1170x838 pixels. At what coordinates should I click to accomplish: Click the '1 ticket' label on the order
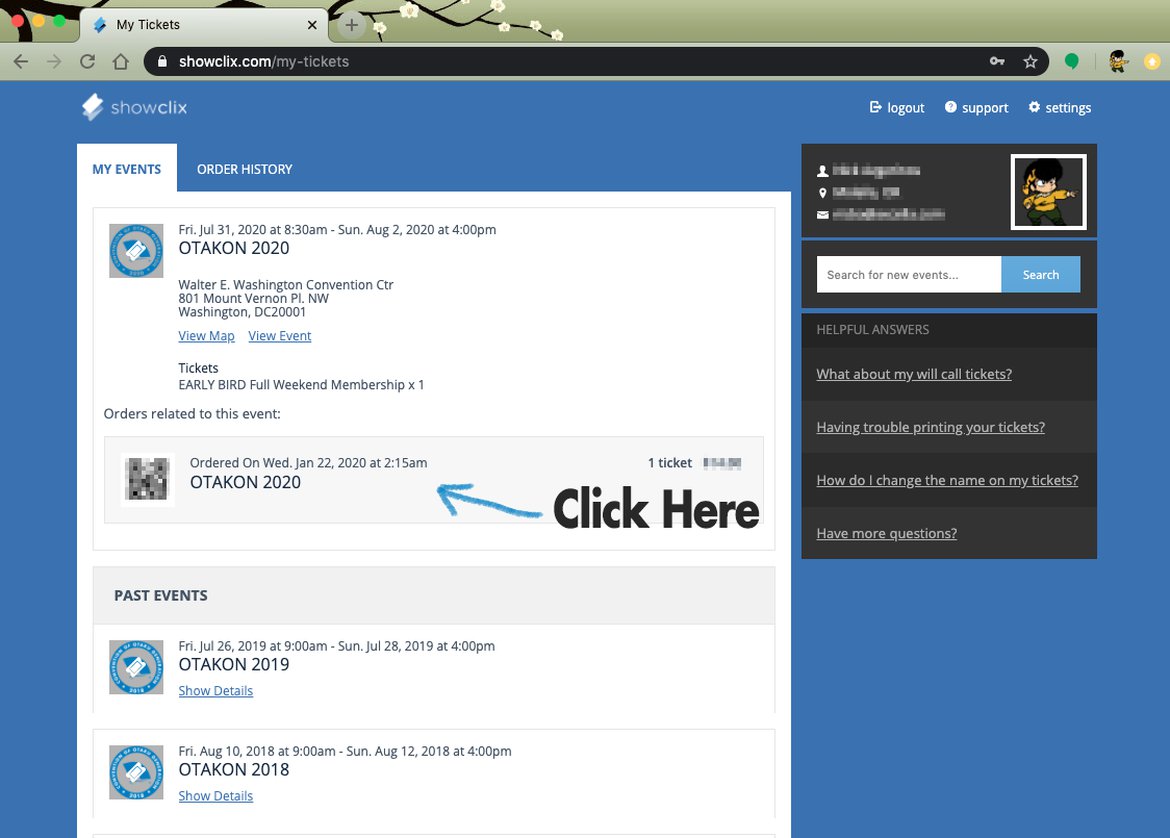click(x=669, y=463)
